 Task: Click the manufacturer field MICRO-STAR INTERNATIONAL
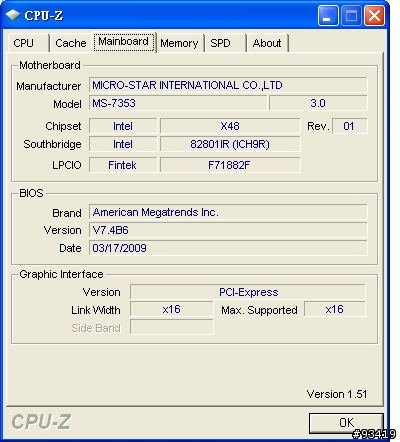[228, 85]
